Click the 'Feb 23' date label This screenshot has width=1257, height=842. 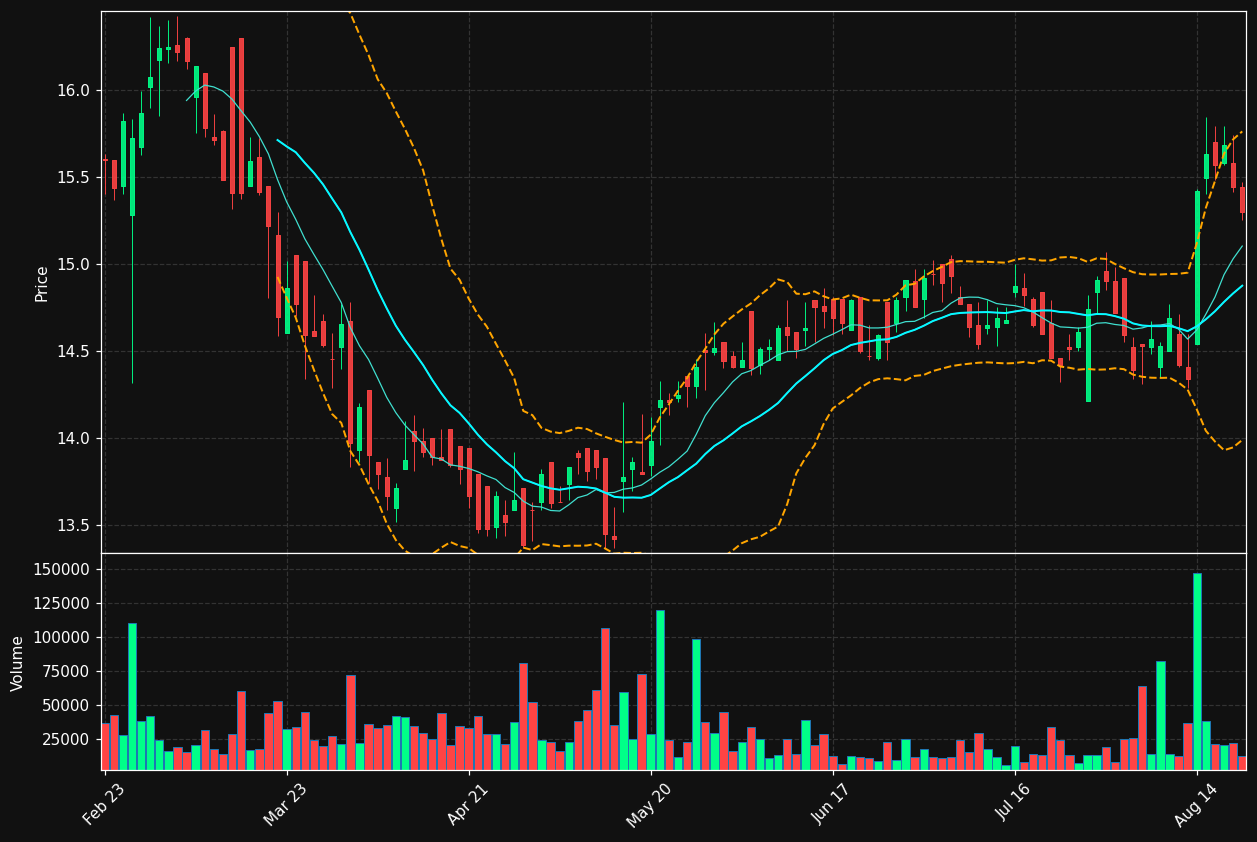pyautogui.click(x=104, y=805)
